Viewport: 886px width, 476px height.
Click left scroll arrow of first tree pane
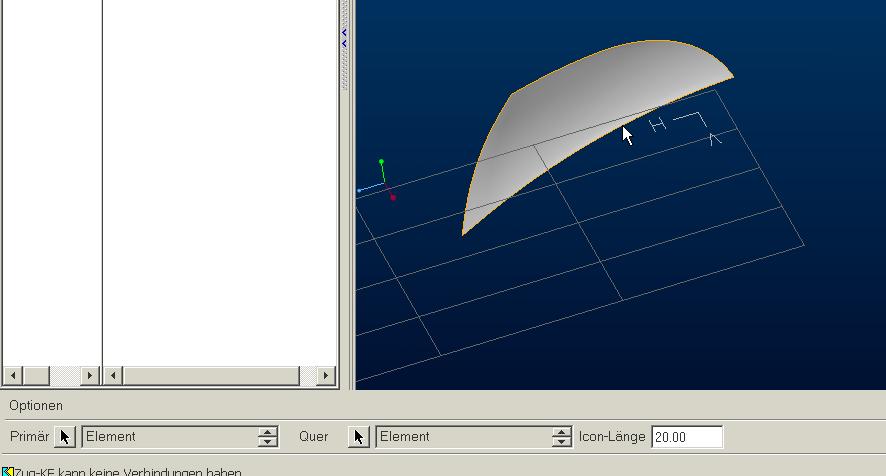[14, 375]
